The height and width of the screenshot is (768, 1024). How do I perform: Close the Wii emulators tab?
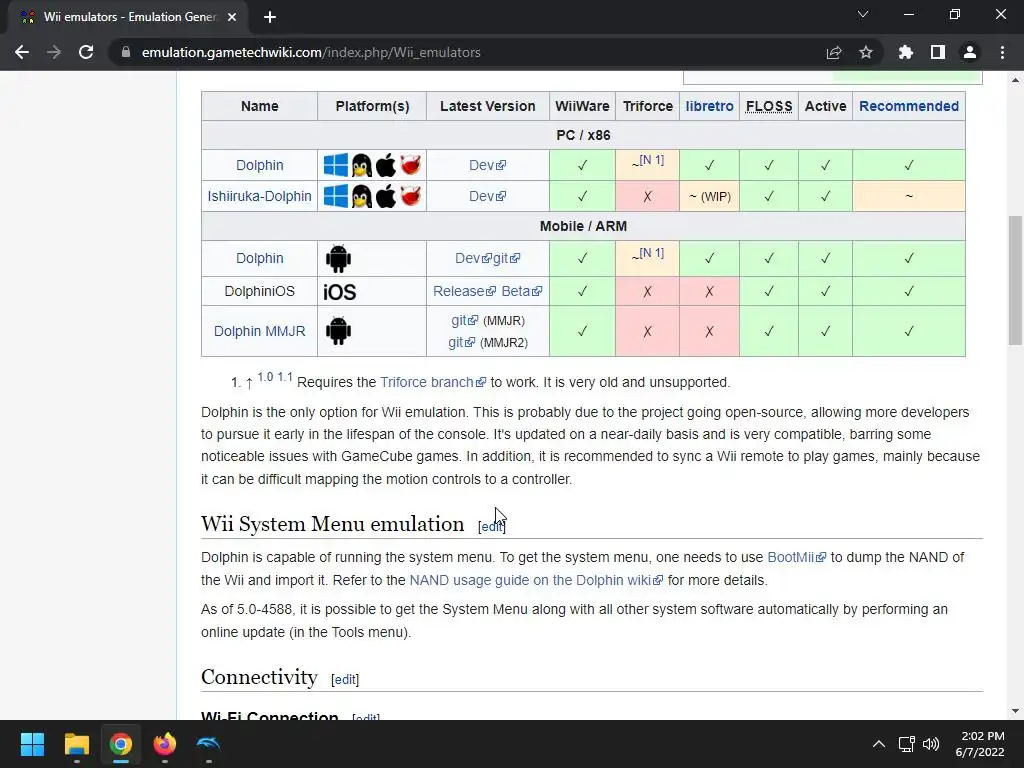232,17
